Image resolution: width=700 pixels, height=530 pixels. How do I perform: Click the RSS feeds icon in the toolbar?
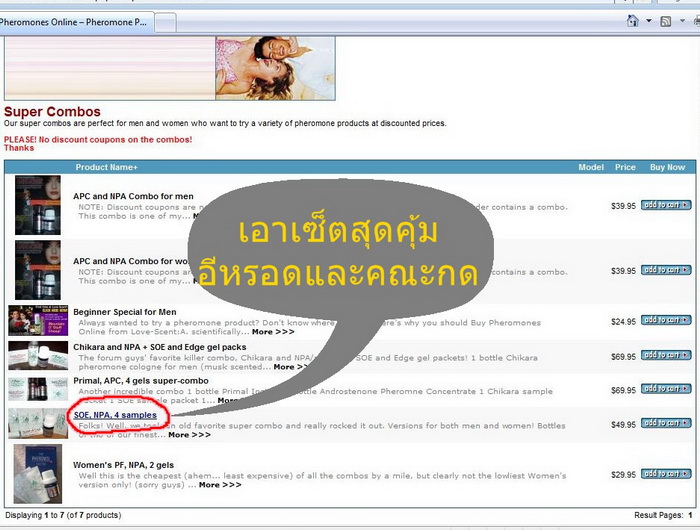point(666,21)
